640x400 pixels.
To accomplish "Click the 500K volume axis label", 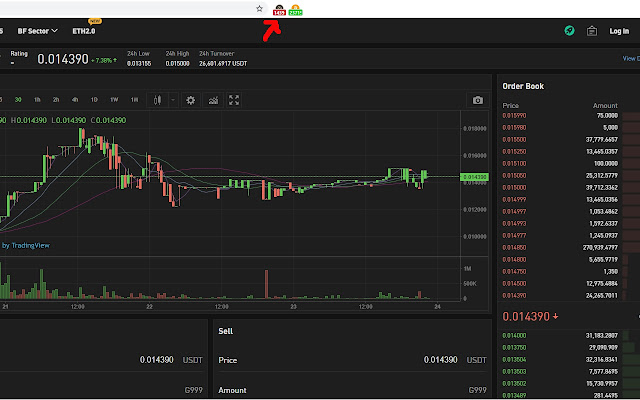I will coord(470,284).
